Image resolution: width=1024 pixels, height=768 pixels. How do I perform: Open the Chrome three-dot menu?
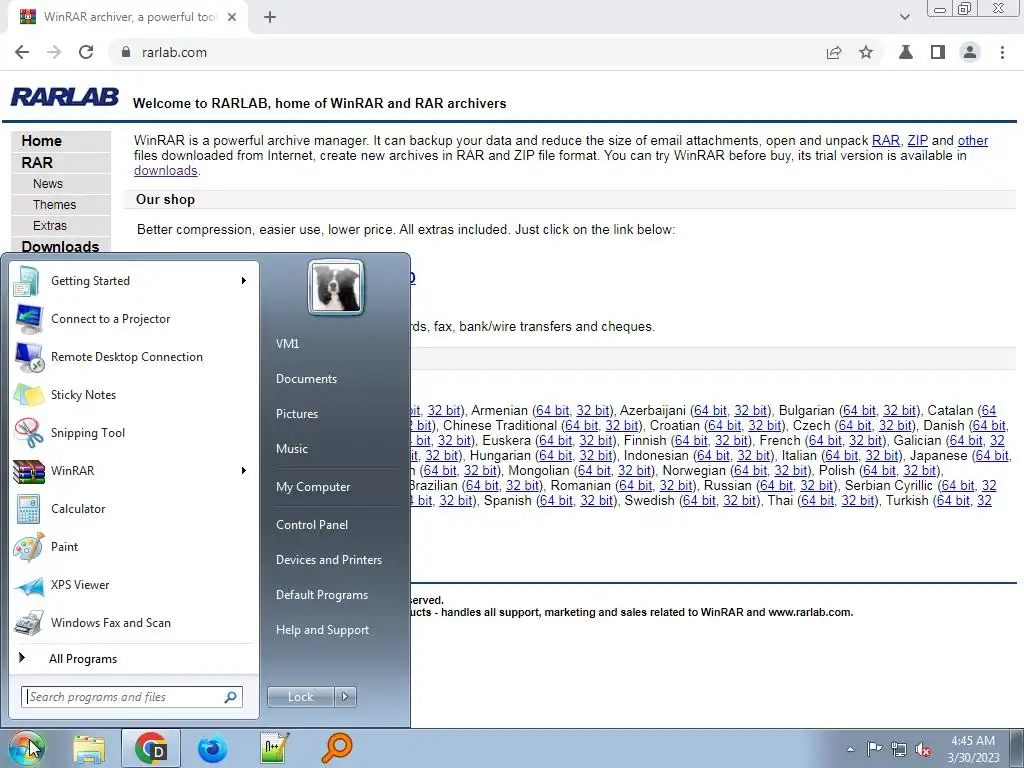click(x=1002, y=52)
